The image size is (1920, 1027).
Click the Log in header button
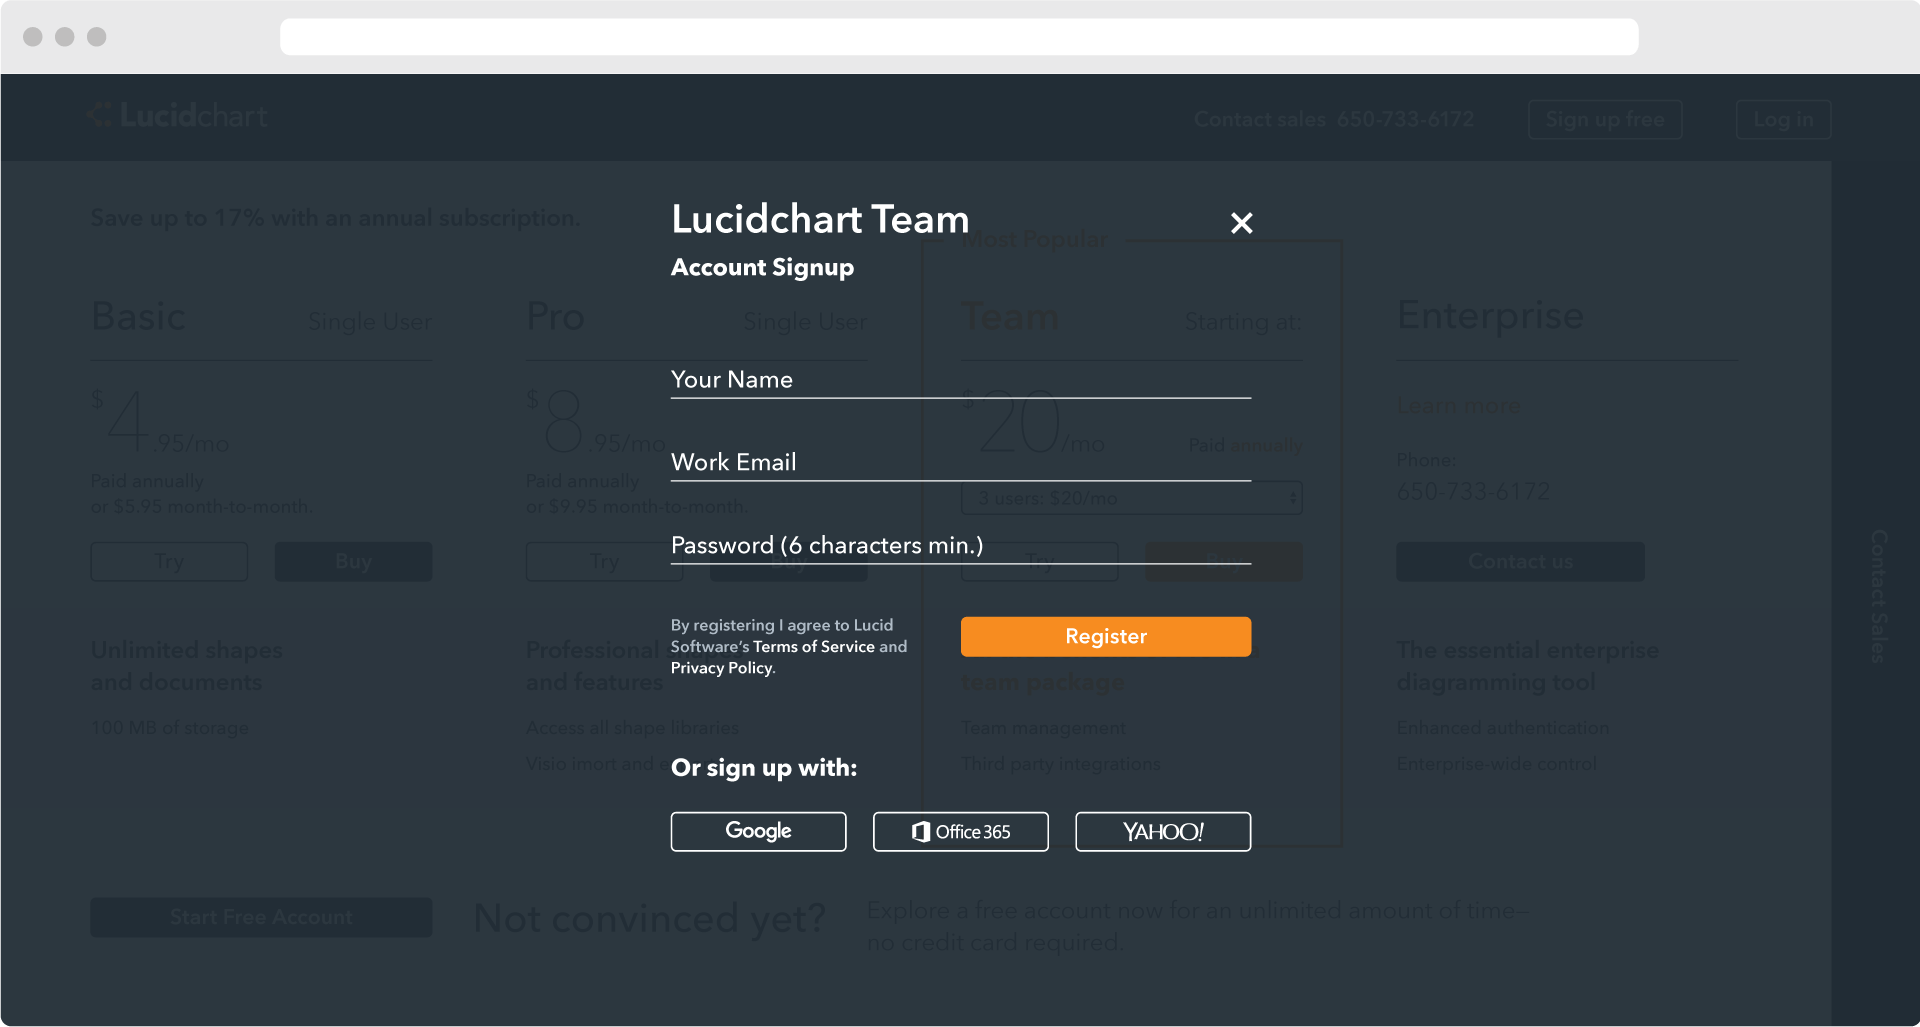tap(1783, 120)
